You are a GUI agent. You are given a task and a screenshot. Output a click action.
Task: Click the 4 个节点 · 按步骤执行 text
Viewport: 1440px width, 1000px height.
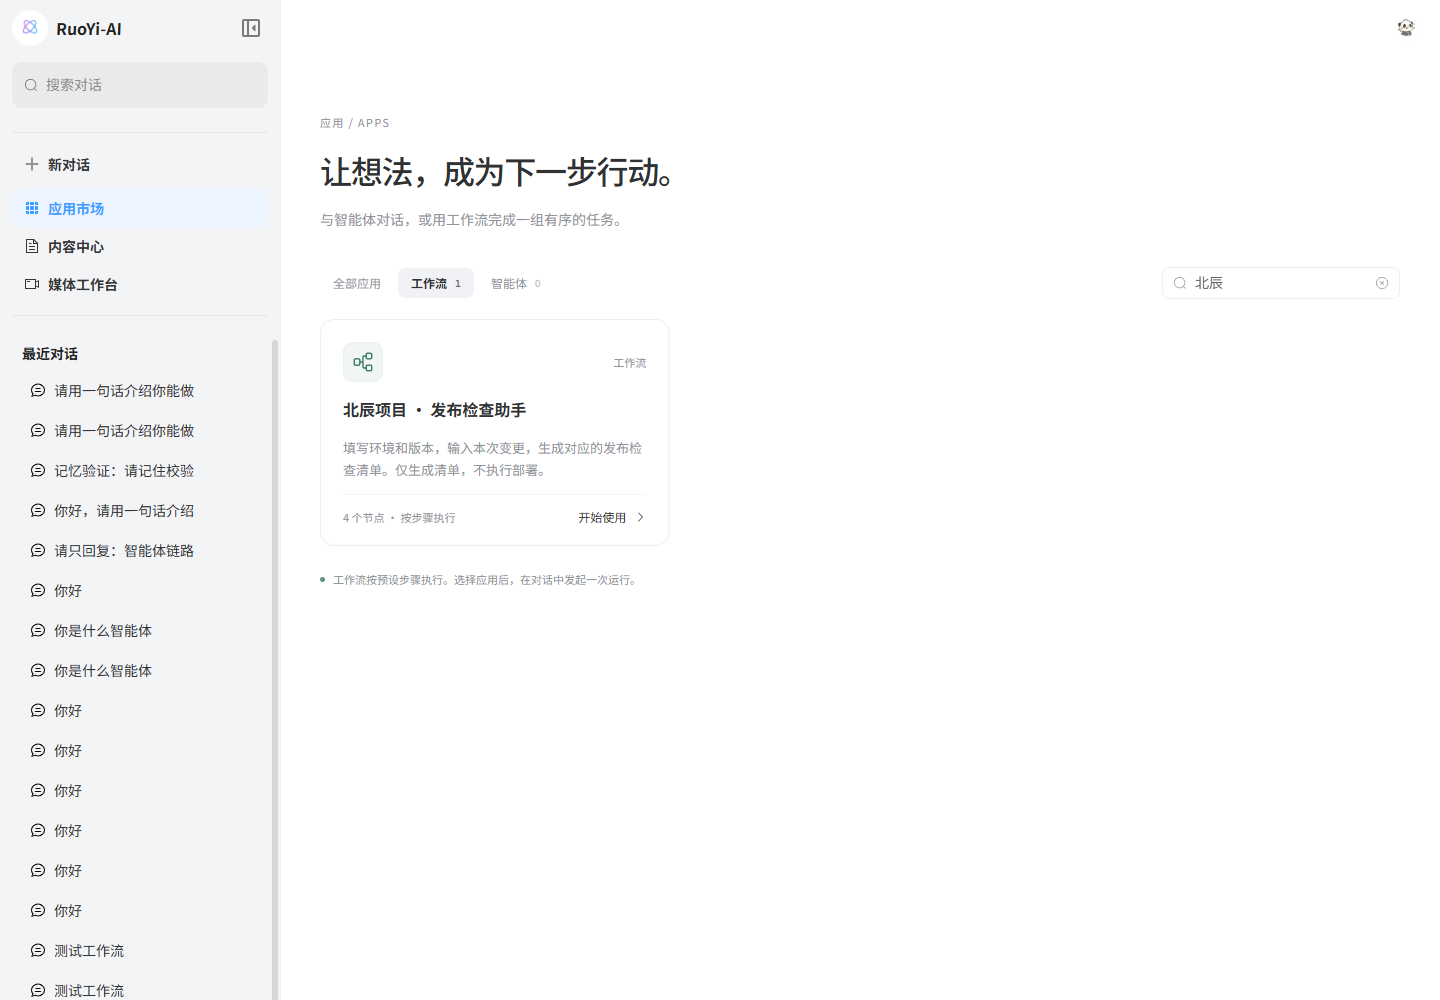[x=399, y=518]
